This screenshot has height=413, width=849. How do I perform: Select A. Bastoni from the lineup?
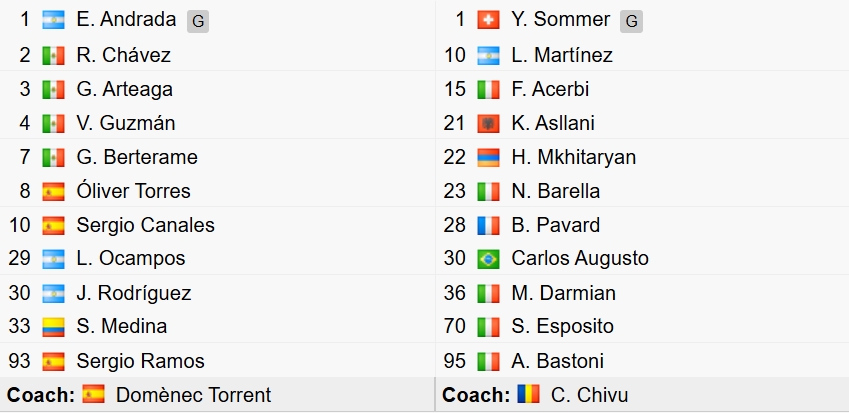point(557,361)
